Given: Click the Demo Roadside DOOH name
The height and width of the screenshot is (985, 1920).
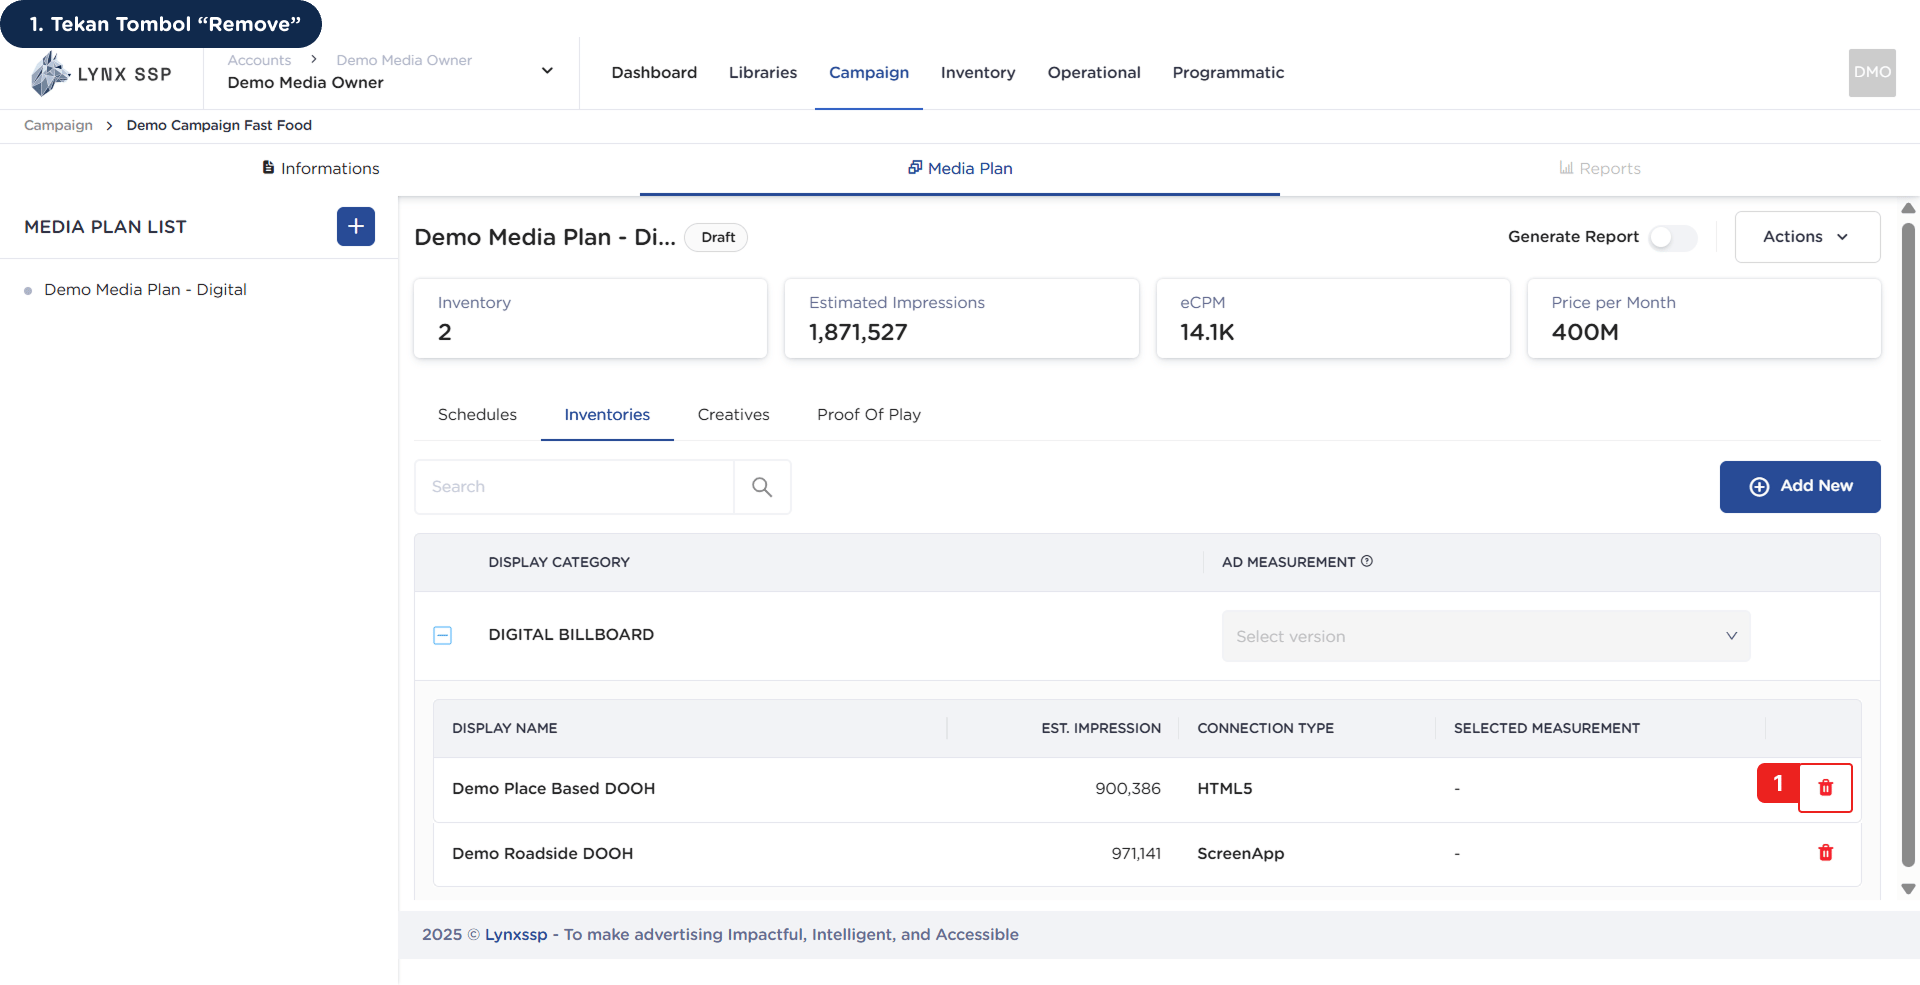Looking at the screenshot, I should (542, 854).
